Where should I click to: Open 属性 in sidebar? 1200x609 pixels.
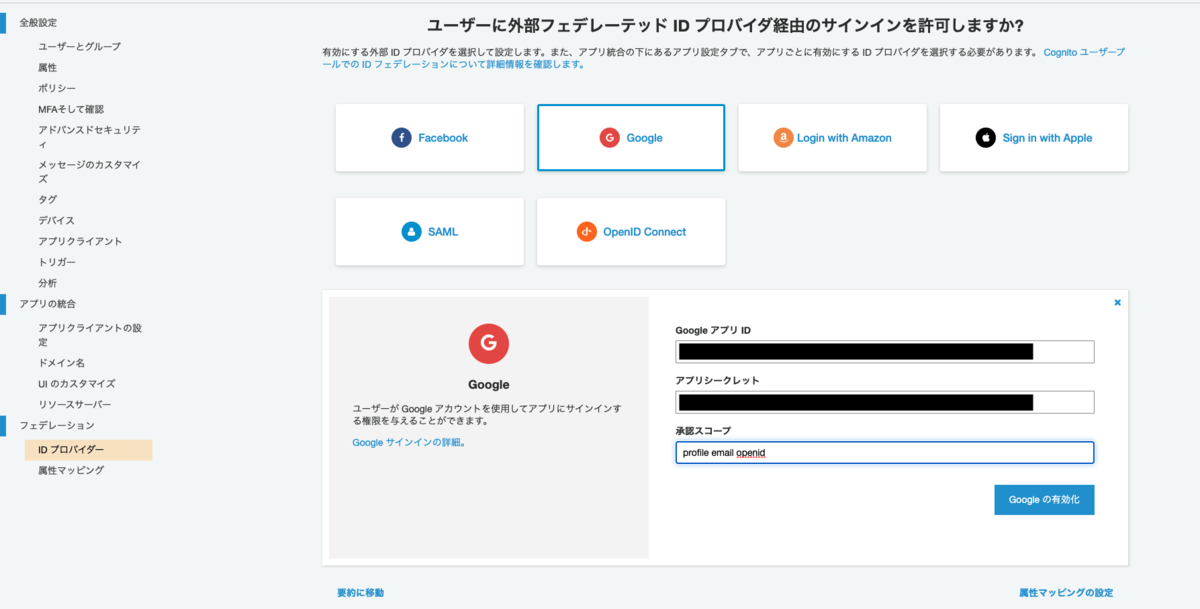(x=47, y=68)
